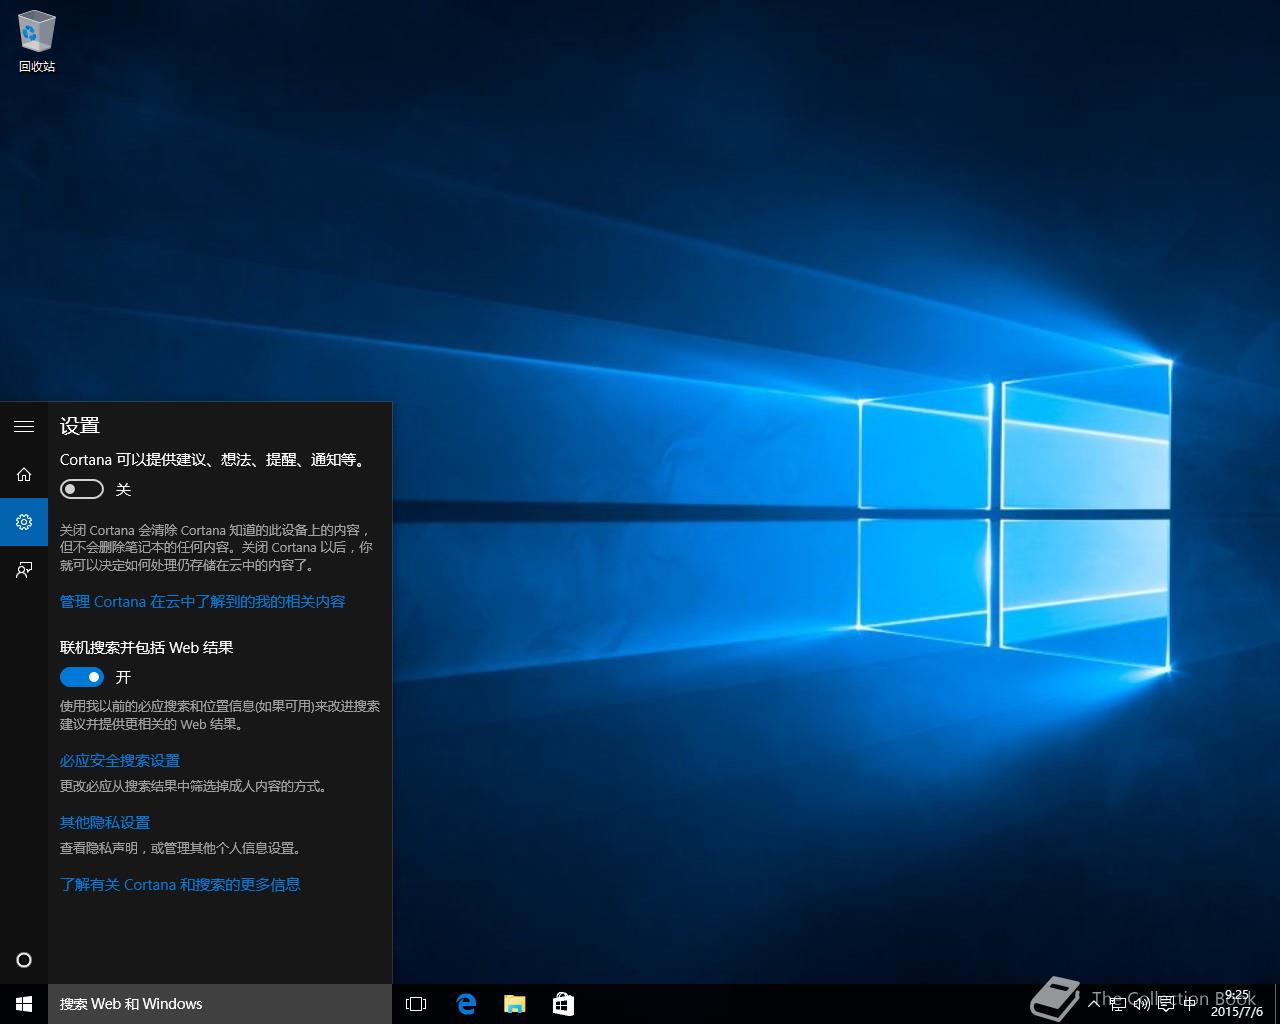Click the Cortana 可以提供建议 description text
This screenshot has height=1024, width=1280.
[215, 460]
